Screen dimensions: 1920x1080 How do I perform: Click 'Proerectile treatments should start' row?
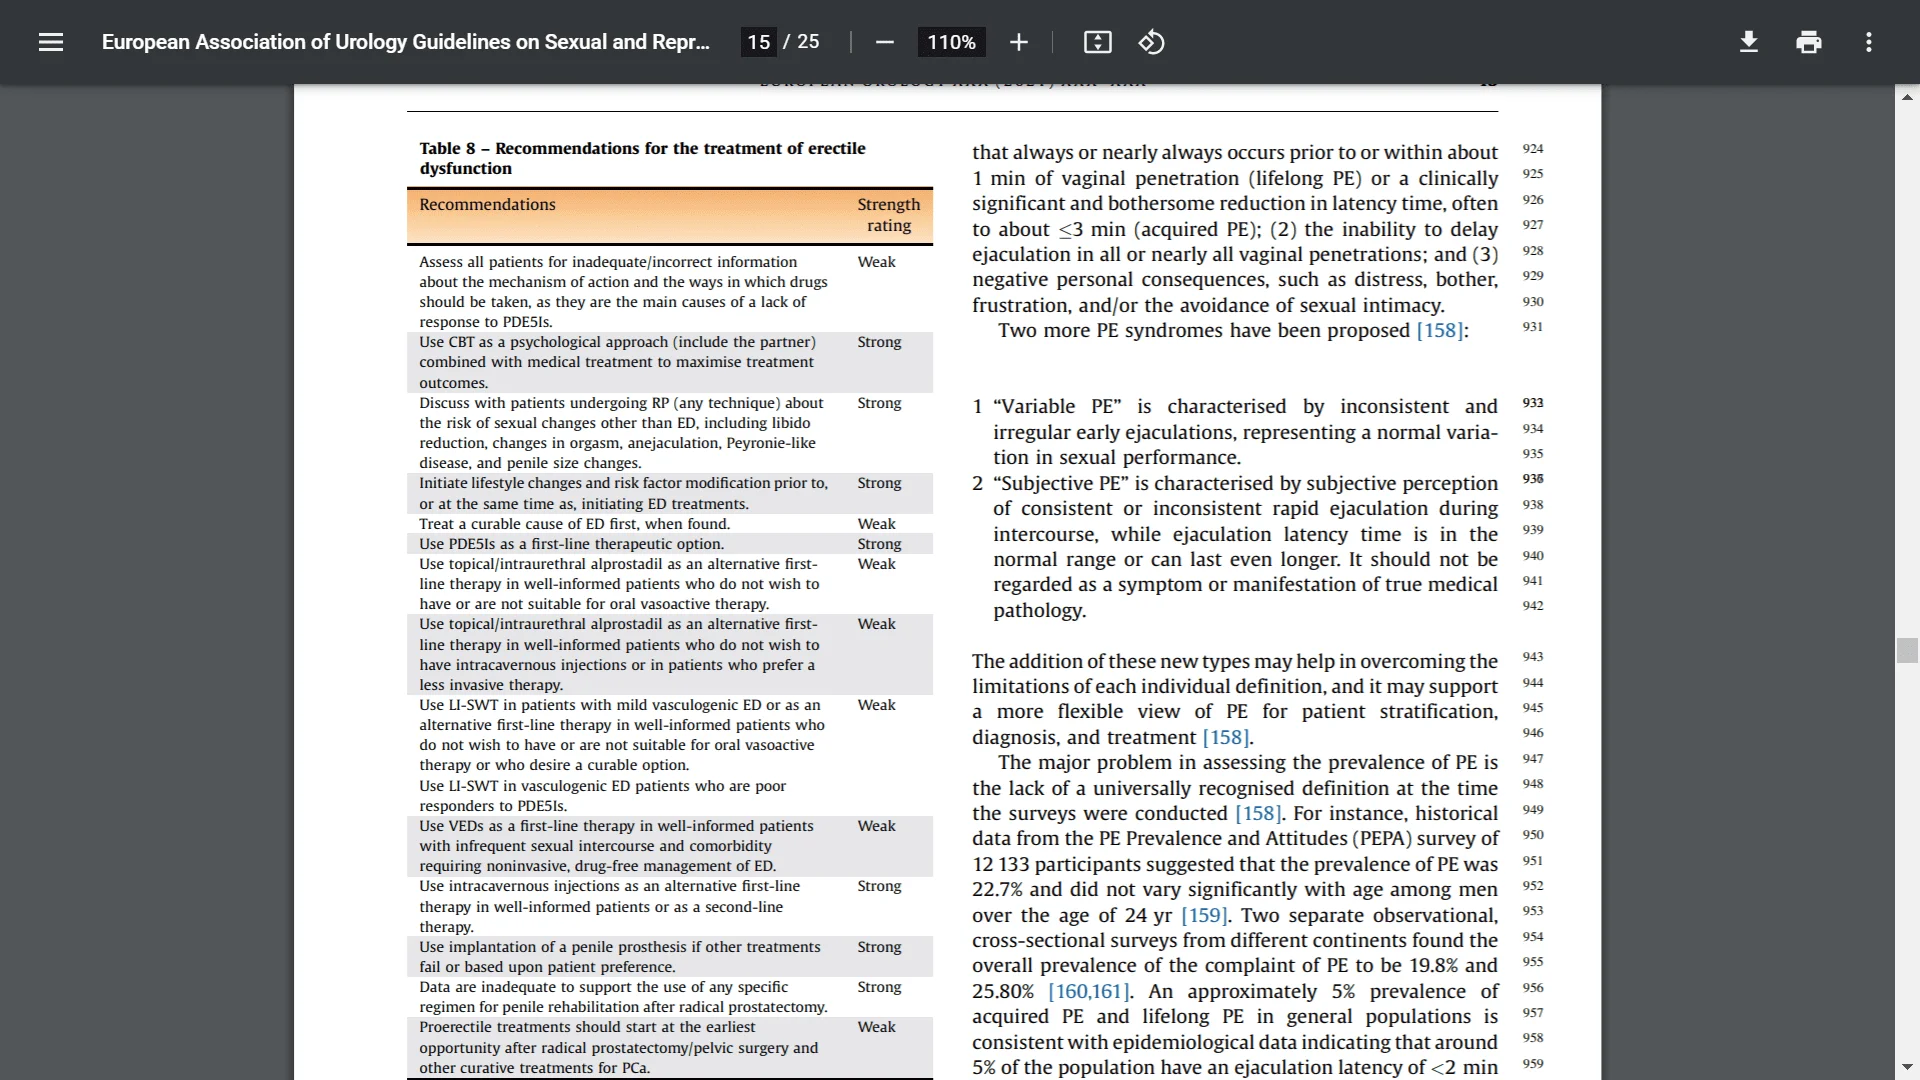(669, 1048)
